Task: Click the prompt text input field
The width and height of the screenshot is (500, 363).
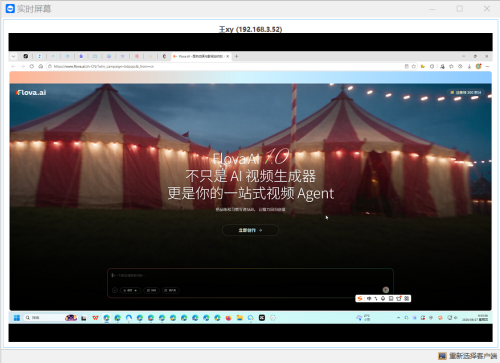Action: coord(250,276)
